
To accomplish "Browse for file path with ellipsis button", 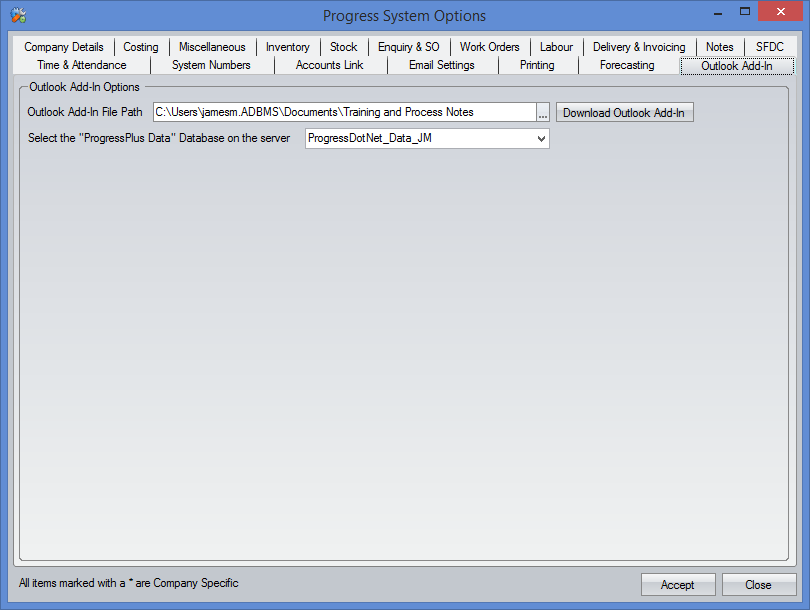I will [543, 112].
